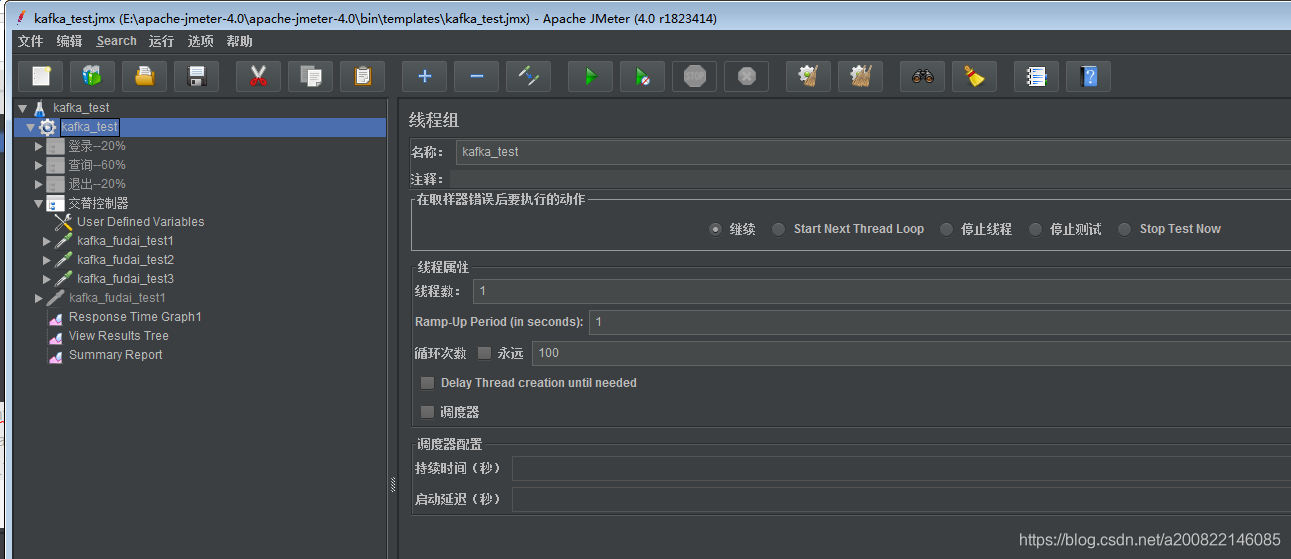Select the disabled kafka_fudai_test1 sampler at thread group level
Image resolution: width=1291 pixels, height=559 pixels.
[117, 298]
